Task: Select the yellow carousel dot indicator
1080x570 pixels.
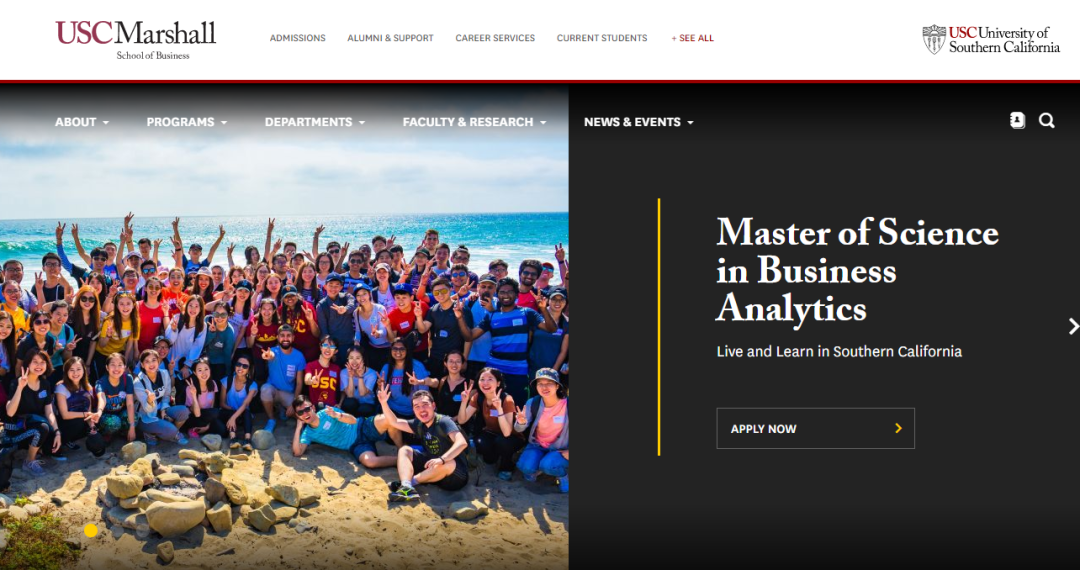Action: [x=91, y=530]
